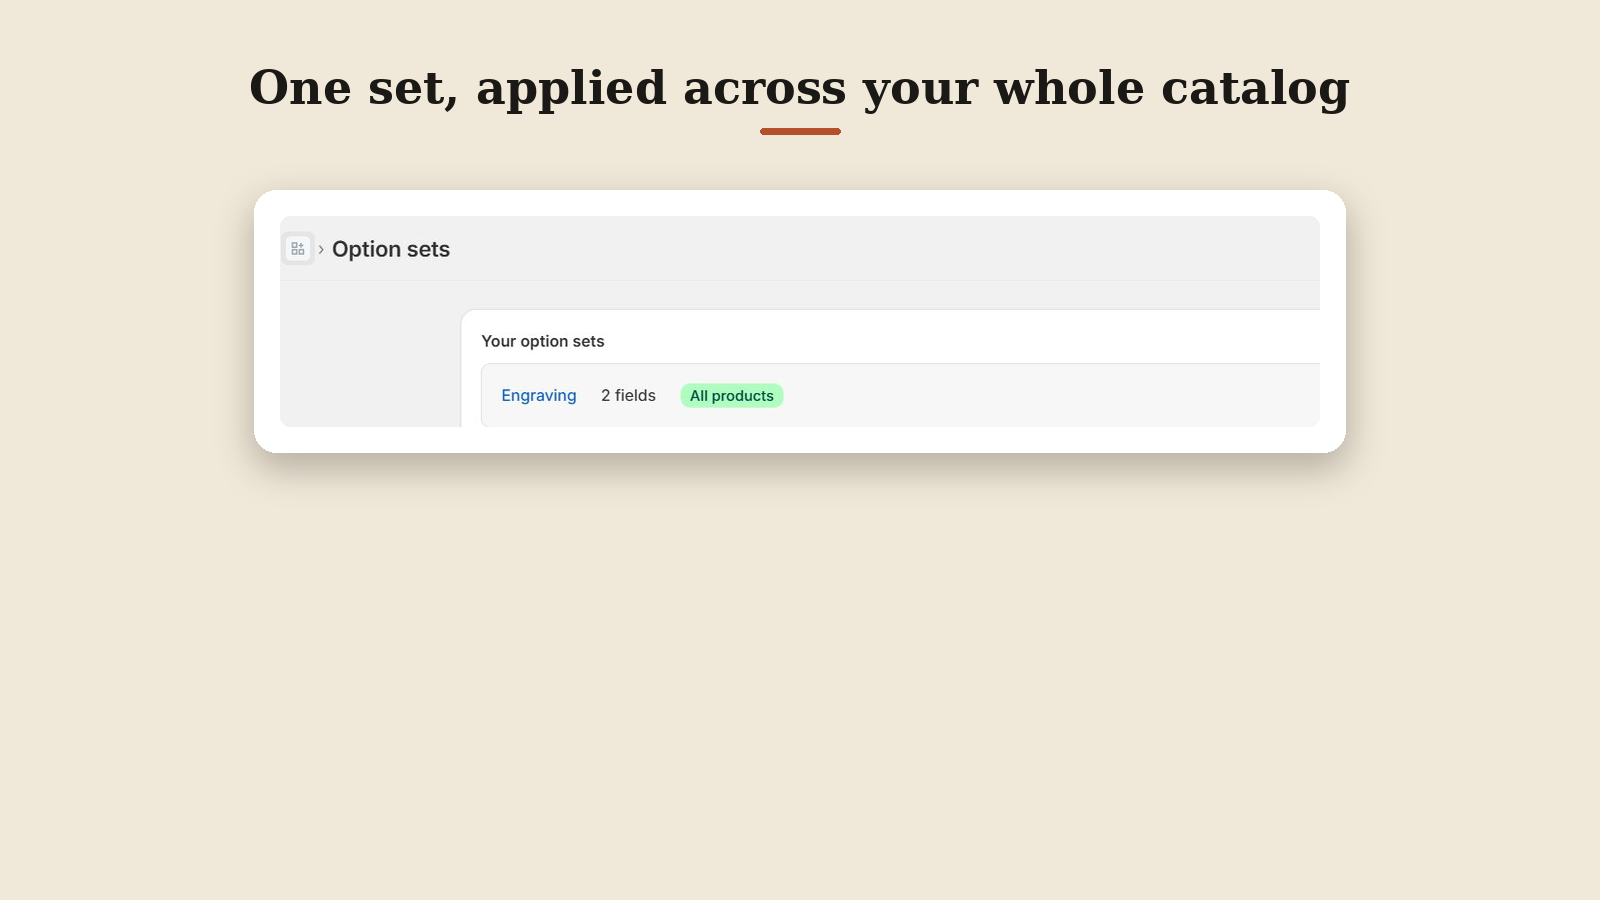
Task: Click the word whole in the headline
Action: 1068,87
